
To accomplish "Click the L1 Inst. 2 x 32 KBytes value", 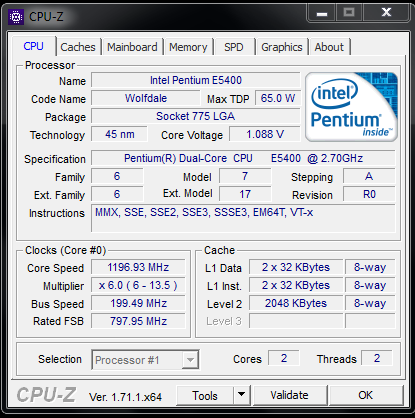I will (x=296, y=285).
